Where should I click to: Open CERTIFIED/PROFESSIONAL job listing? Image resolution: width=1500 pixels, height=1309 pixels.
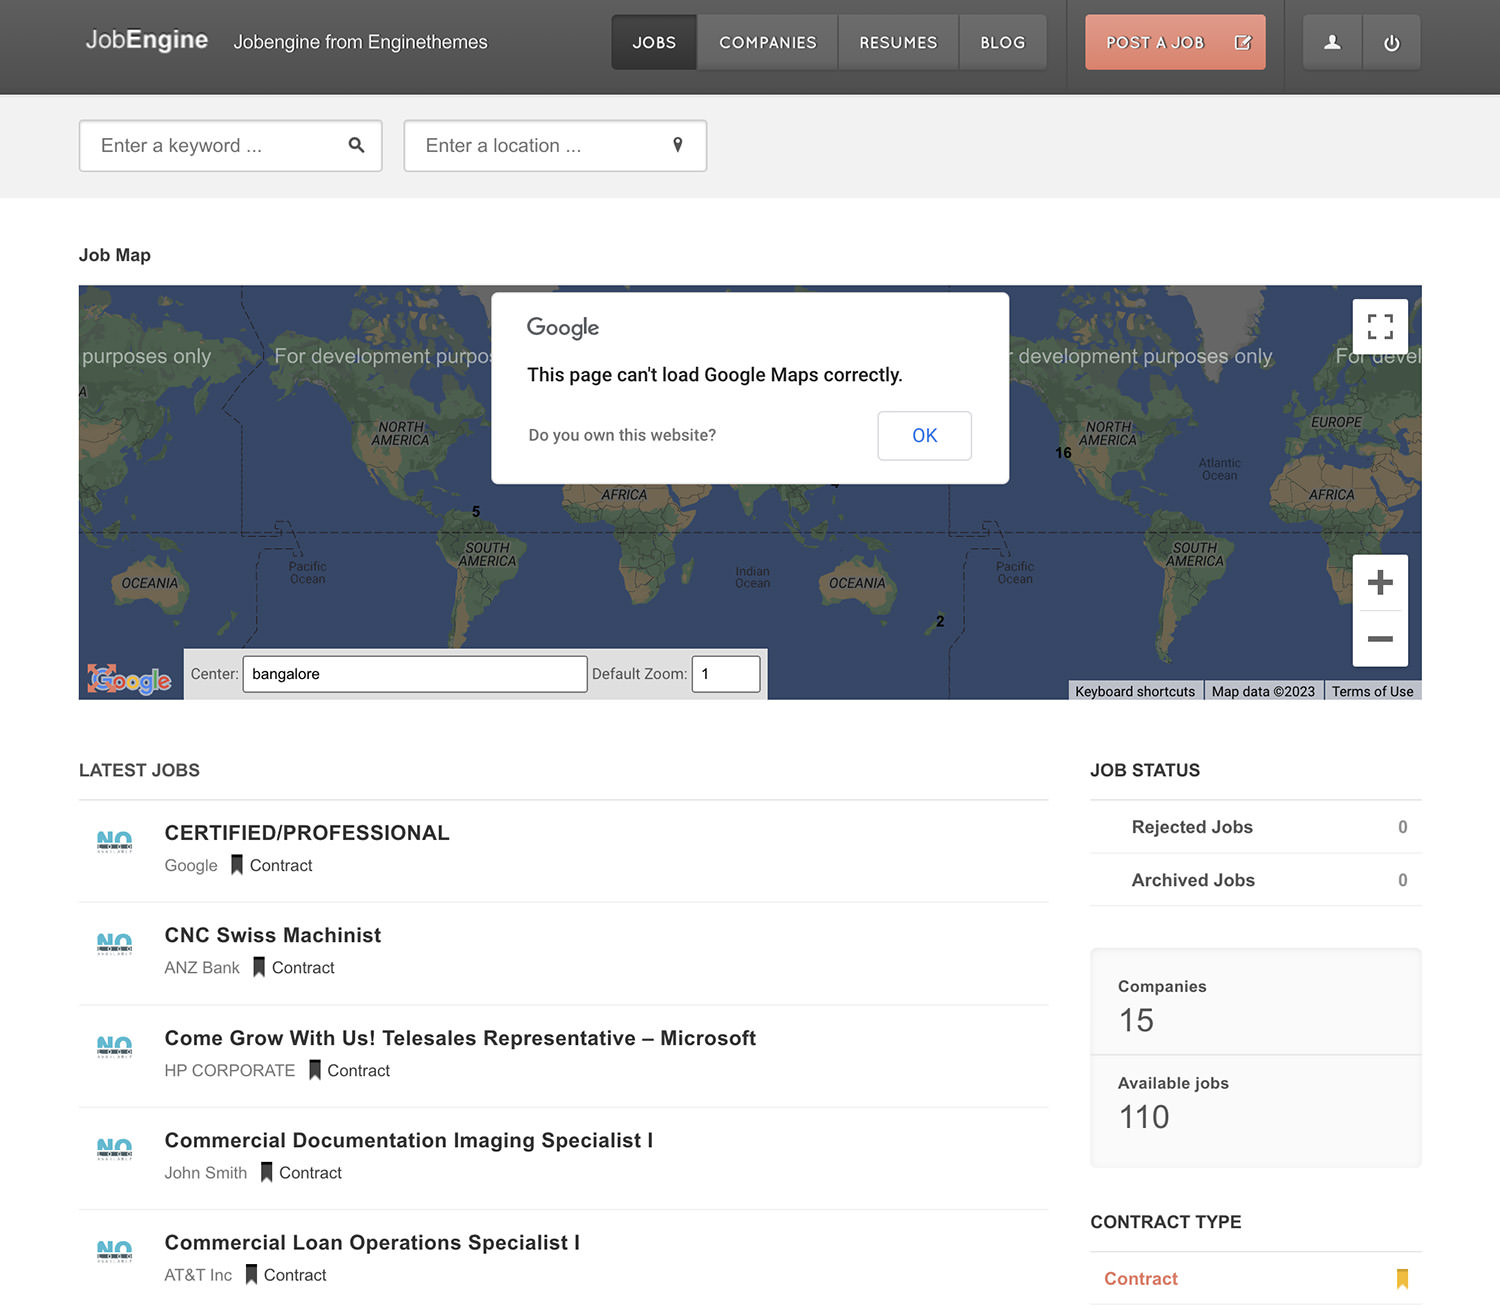tap(307, 833)
